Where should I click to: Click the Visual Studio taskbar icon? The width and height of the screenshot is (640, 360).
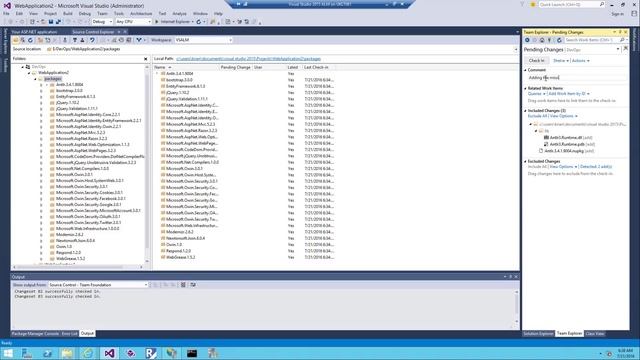(109, 353)
